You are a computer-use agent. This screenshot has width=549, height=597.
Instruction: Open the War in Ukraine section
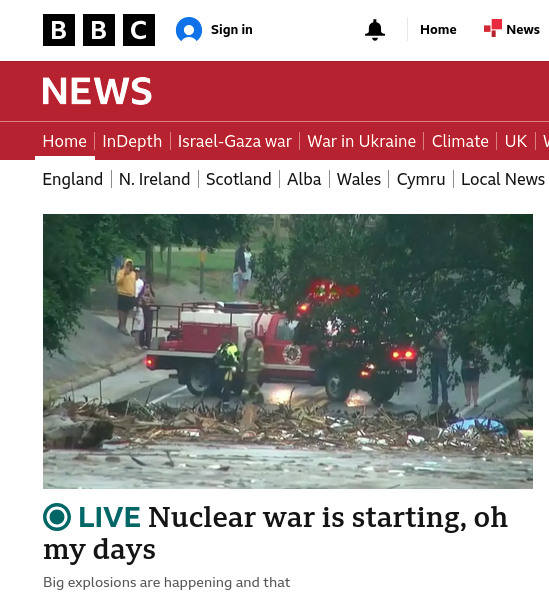pyautogui.click(x=361, y=142)
